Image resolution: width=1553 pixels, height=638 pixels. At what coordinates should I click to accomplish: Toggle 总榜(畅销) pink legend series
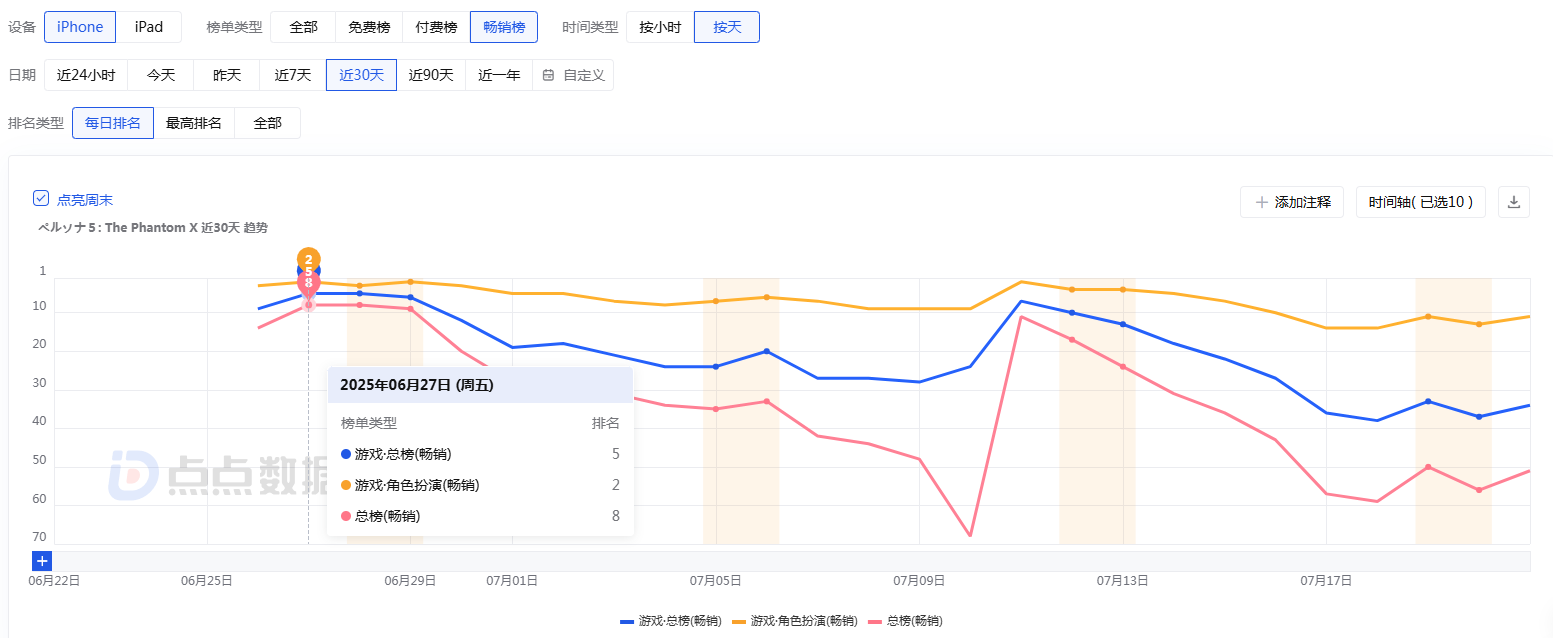tap(905, 621)
